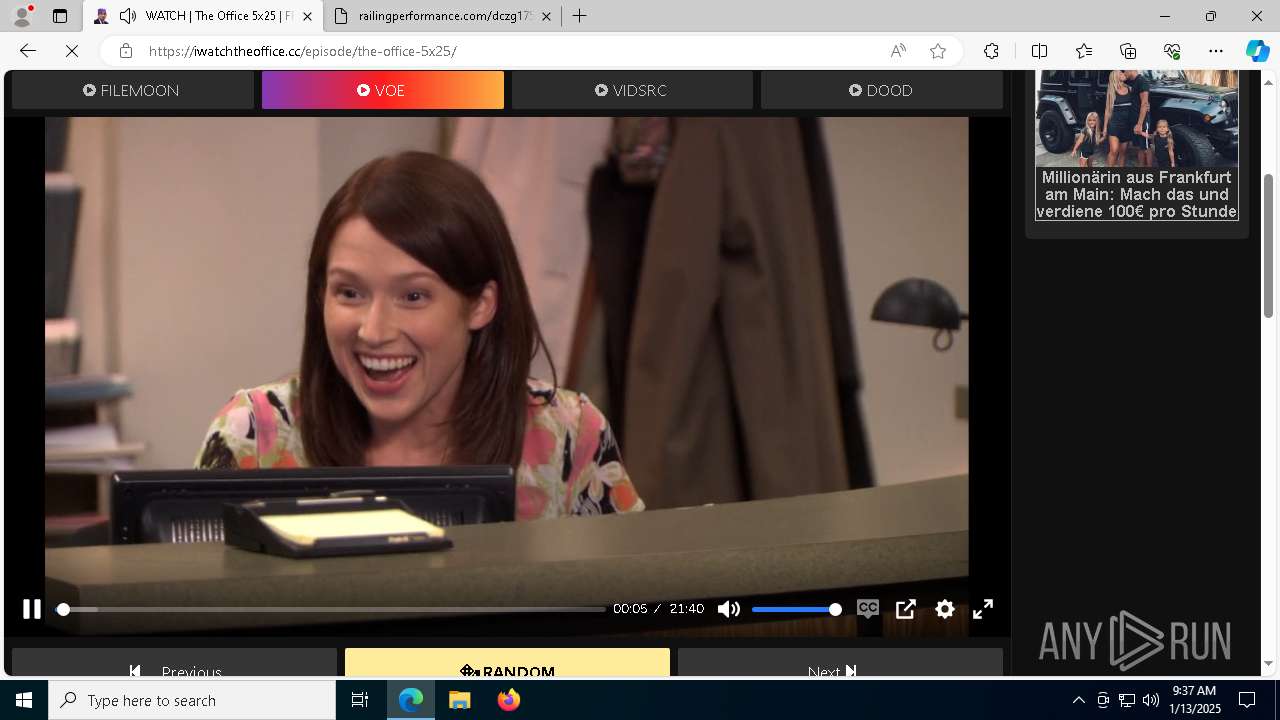Image resolution: width=1280 pixels, height=720 pixels.
Task: Open Task View on taskbar
Action: point(360,700)
